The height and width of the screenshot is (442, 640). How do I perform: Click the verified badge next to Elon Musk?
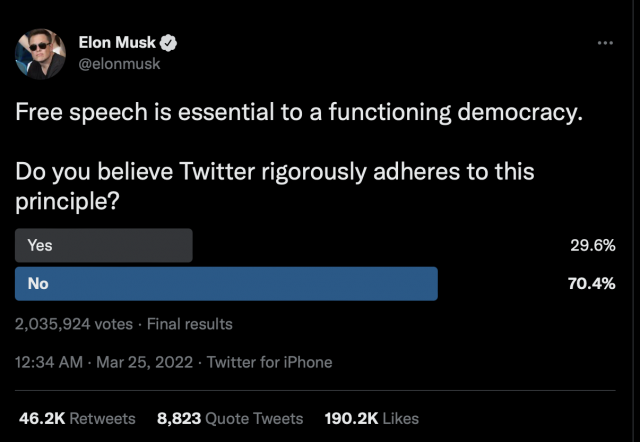point(168,43)
